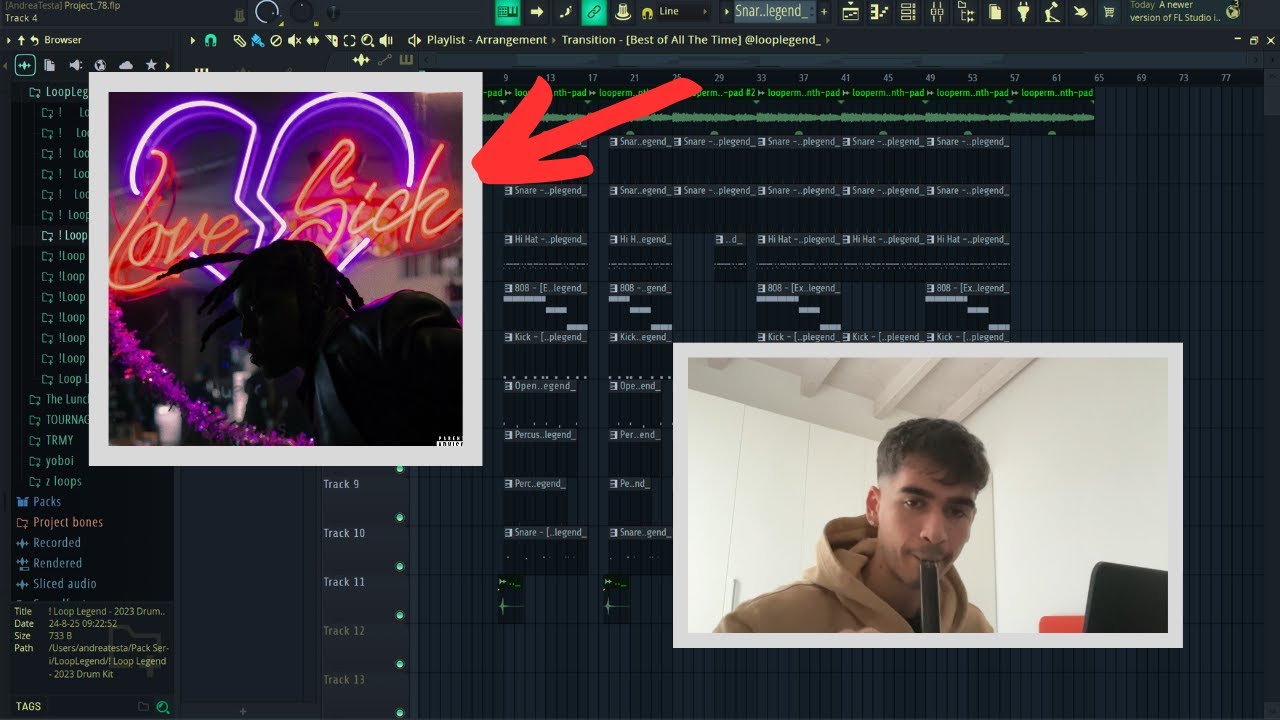Adjust the master pitch knob
Screen dimensions: 1280x720
pyautogui.click(x=302, y=12)
